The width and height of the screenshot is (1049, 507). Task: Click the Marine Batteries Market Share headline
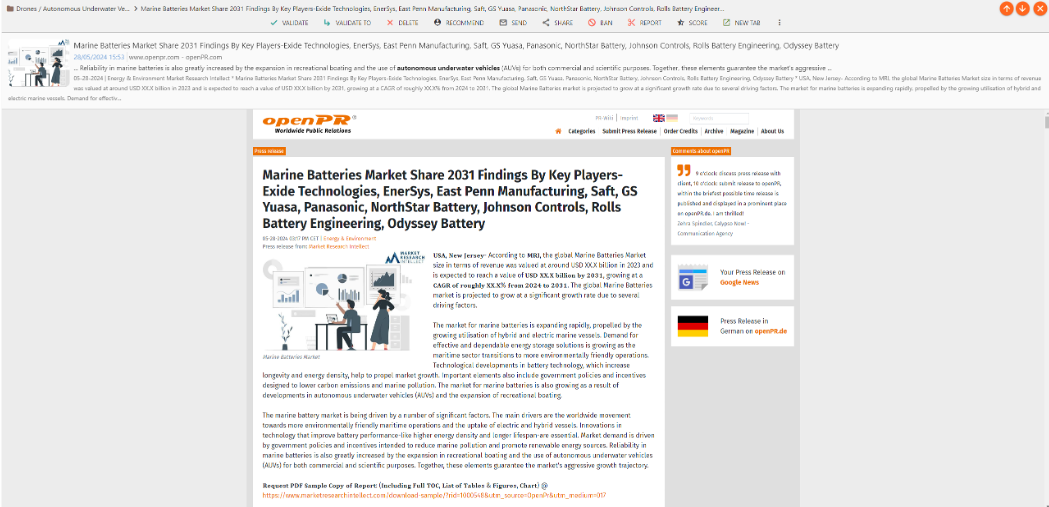pos(450,199)
